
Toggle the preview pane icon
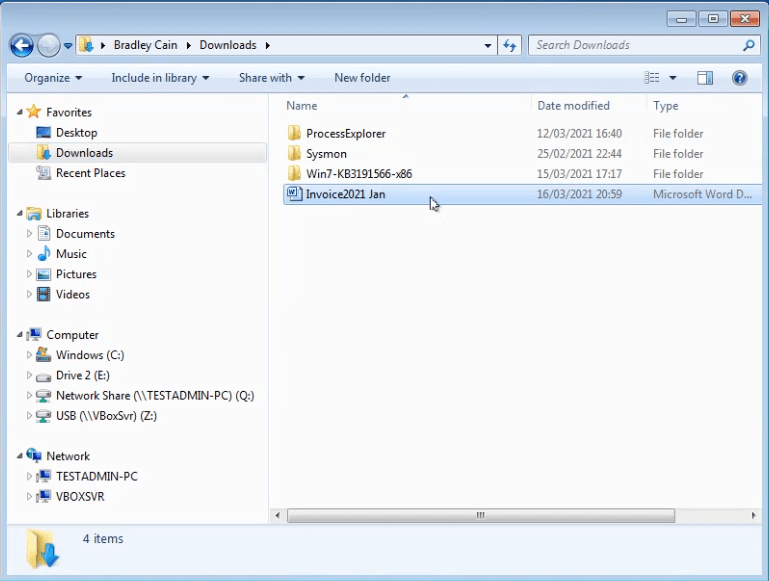[705, 78]
